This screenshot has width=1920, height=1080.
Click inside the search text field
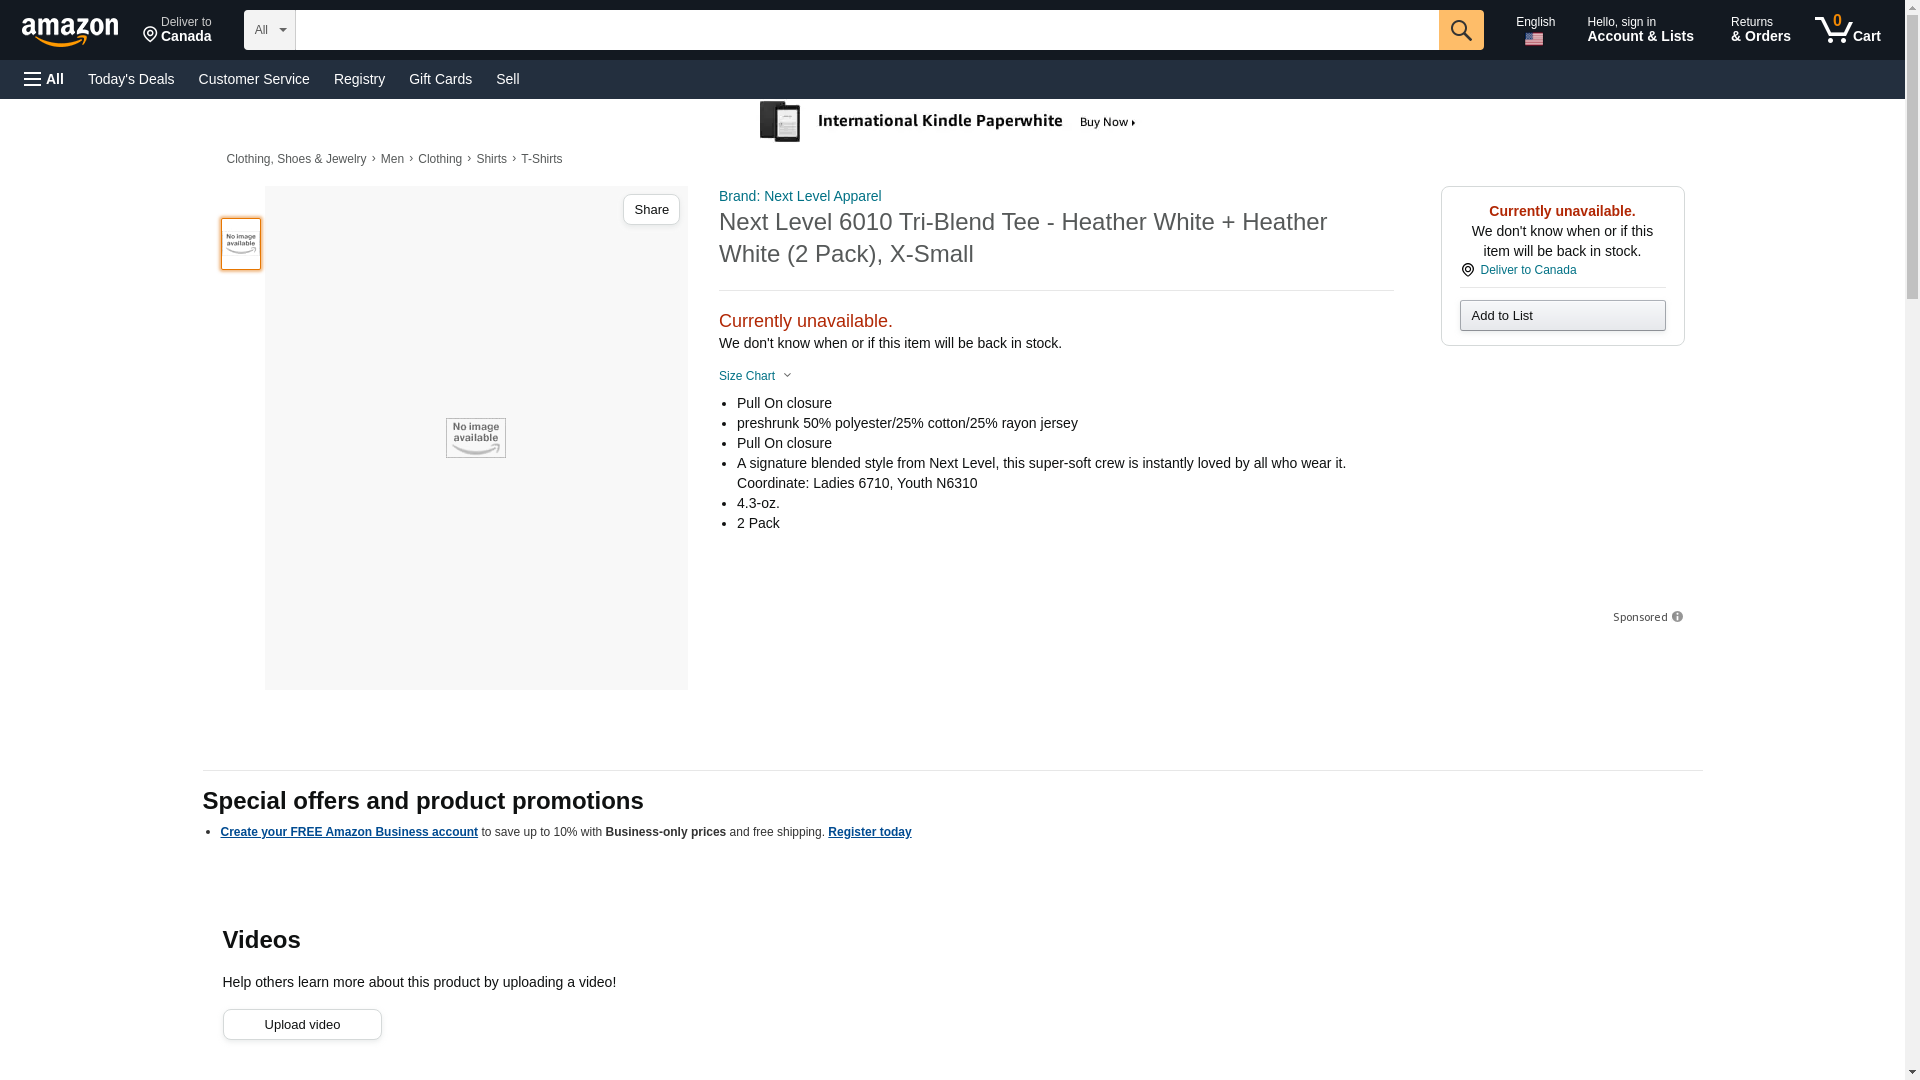point(866,30)
